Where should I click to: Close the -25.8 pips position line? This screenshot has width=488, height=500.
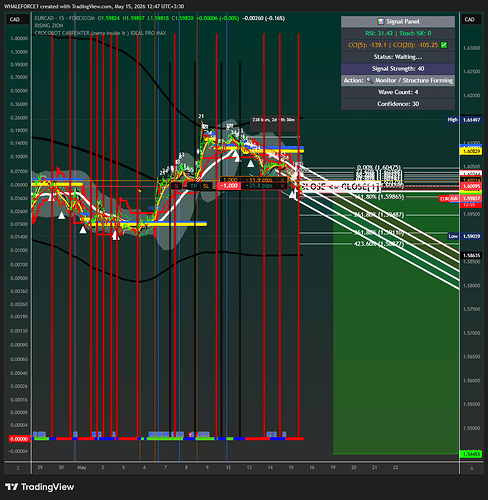click(282, 186)
